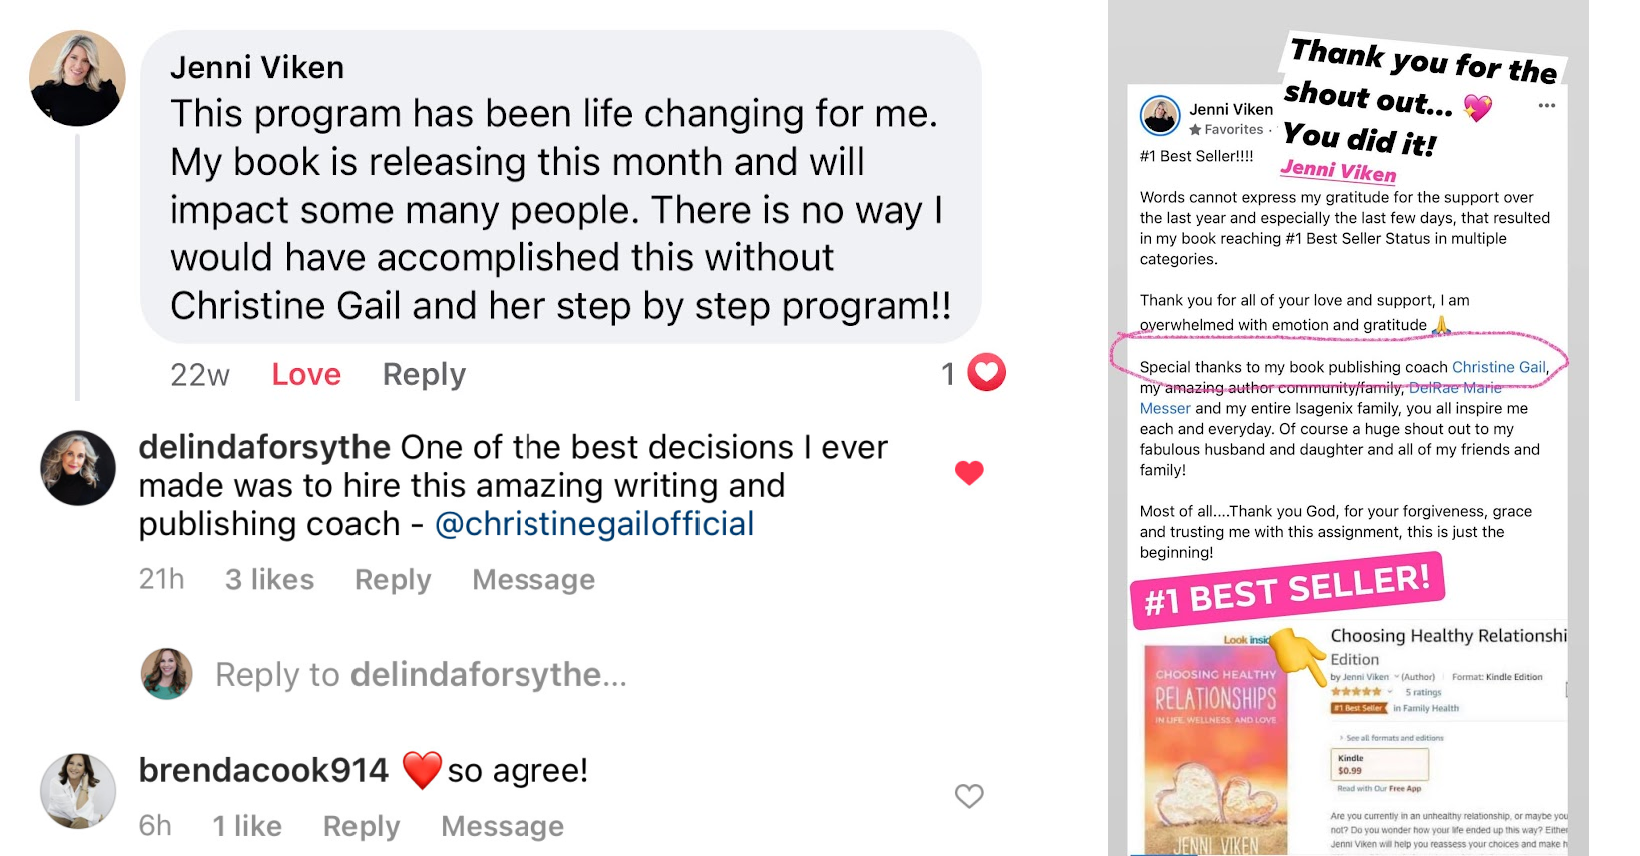Click the avatar beside the reply field
Viewport: 1640px width, 856px height.
[x=166, y=673]
